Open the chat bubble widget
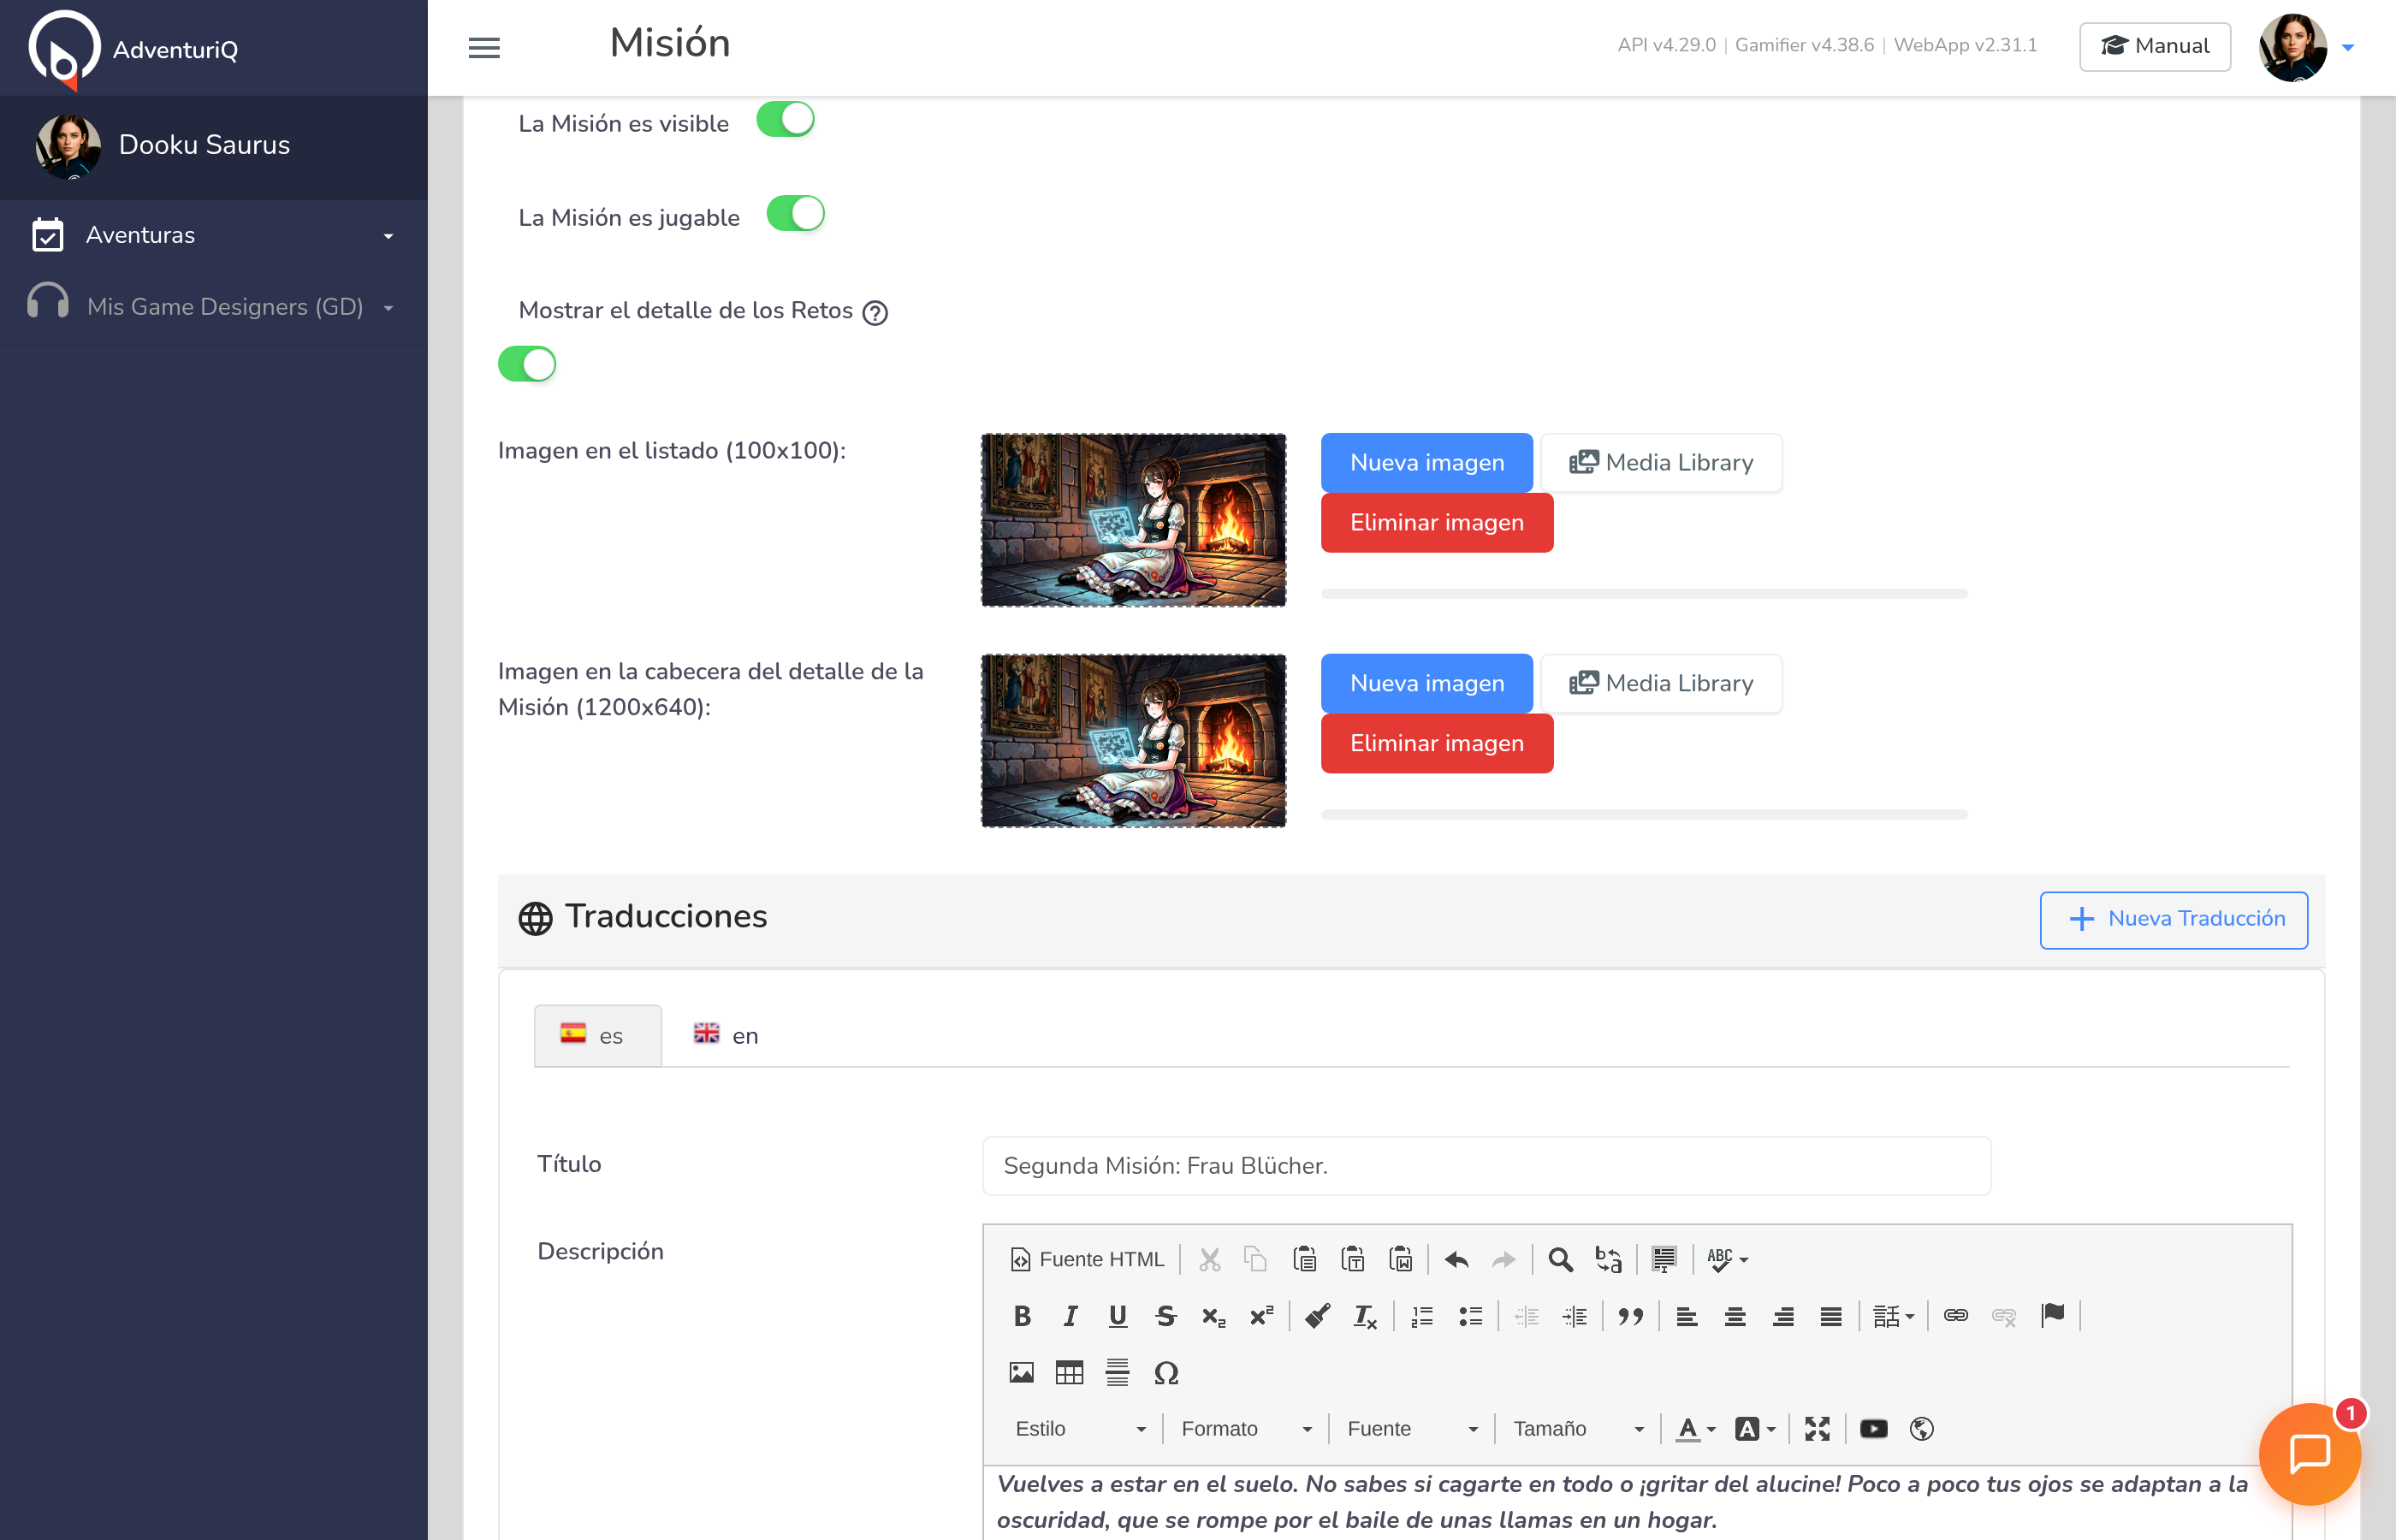 (x=2310, y=1454)
